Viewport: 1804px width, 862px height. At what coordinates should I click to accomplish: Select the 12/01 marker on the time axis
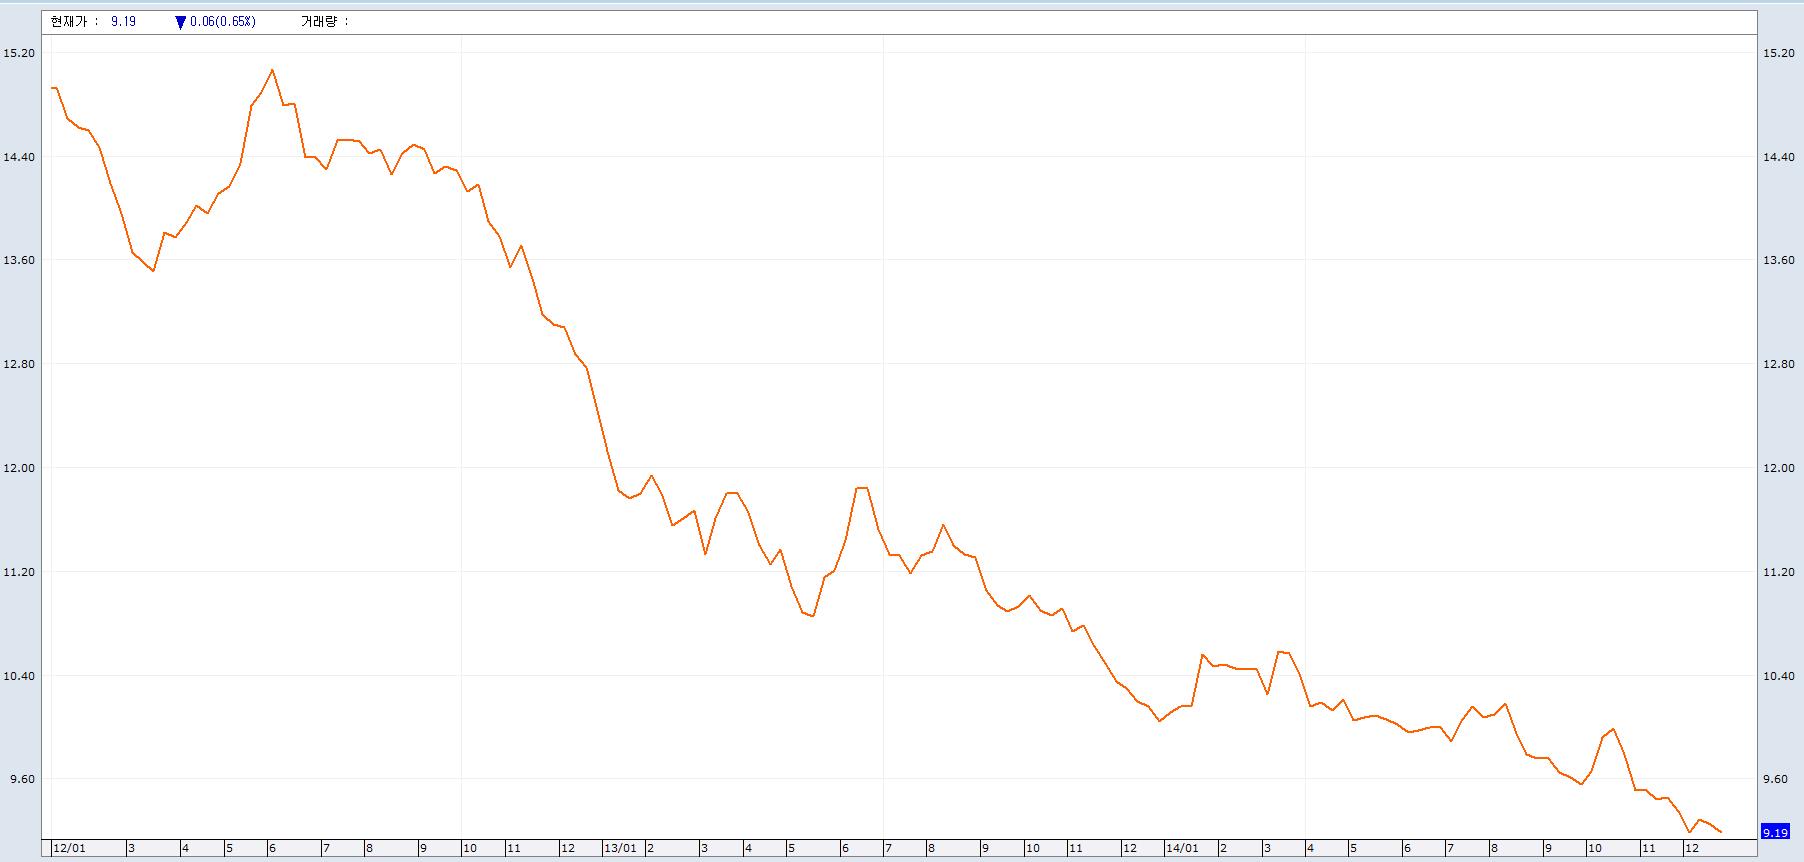point(69,848)
